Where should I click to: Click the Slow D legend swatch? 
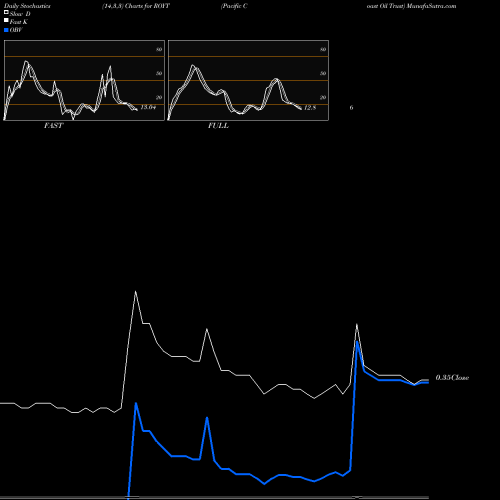tap(6, 12)
